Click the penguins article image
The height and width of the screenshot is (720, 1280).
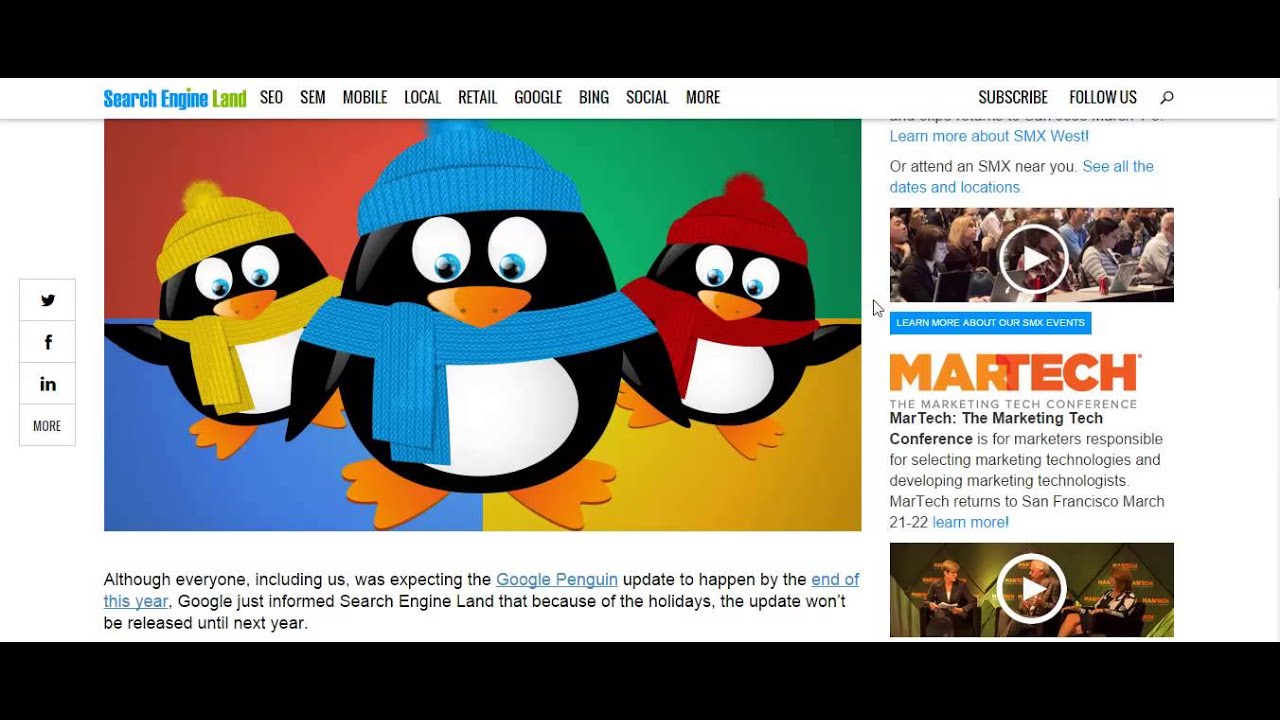[x=482, y=325]
